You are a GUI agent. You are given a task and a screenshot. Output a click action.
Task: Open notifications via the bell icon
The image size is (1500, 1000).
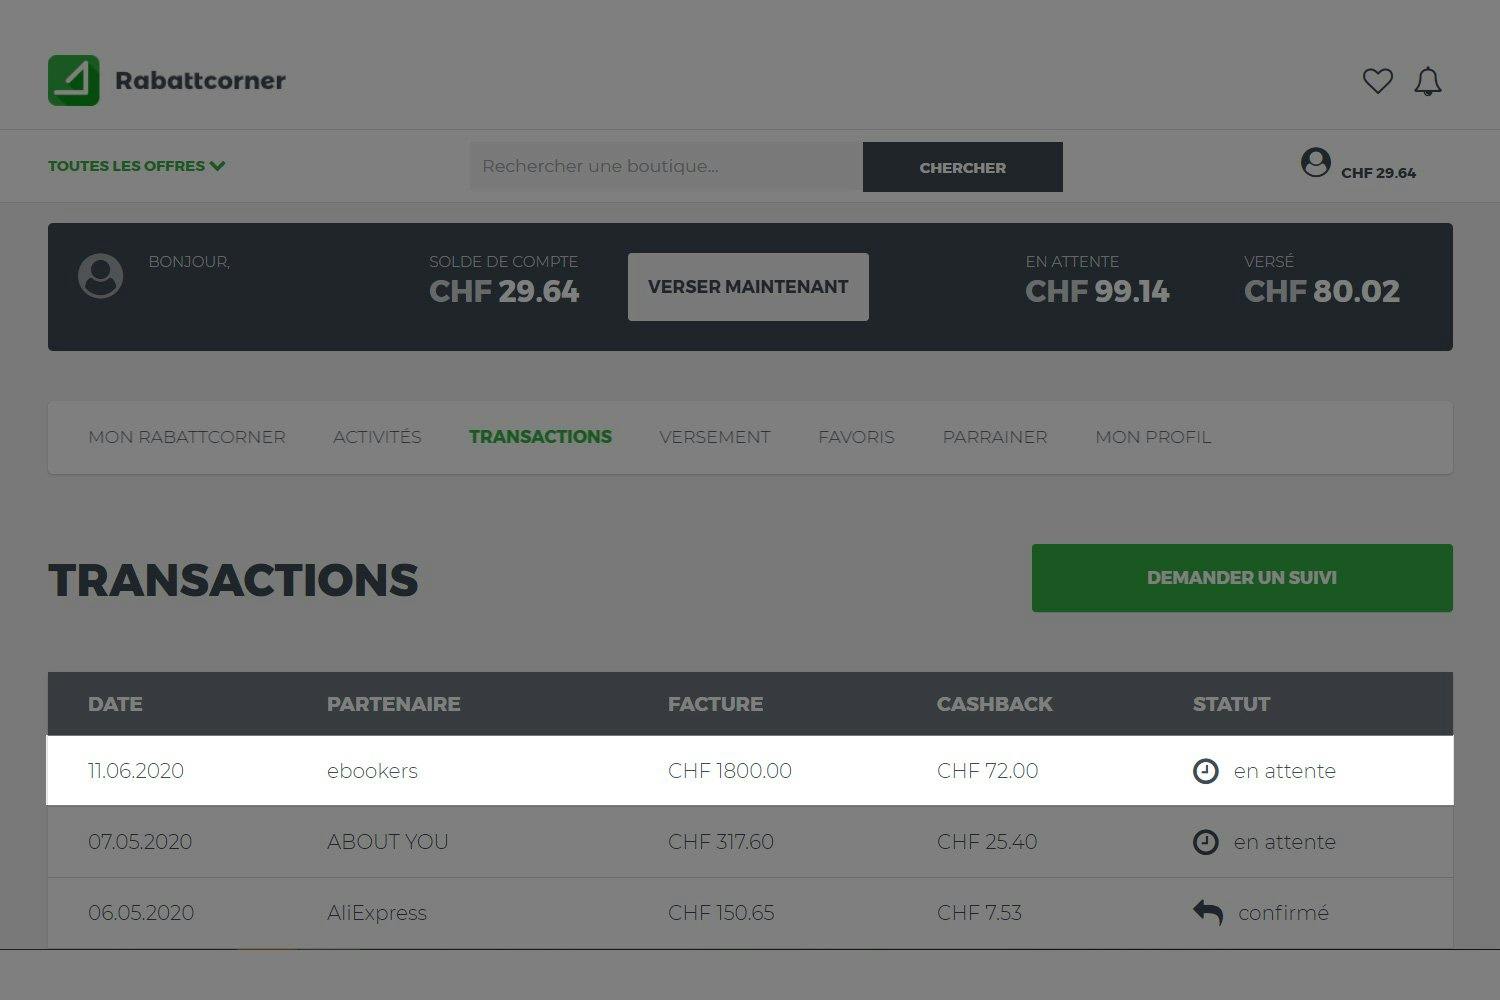(1428, 81)
